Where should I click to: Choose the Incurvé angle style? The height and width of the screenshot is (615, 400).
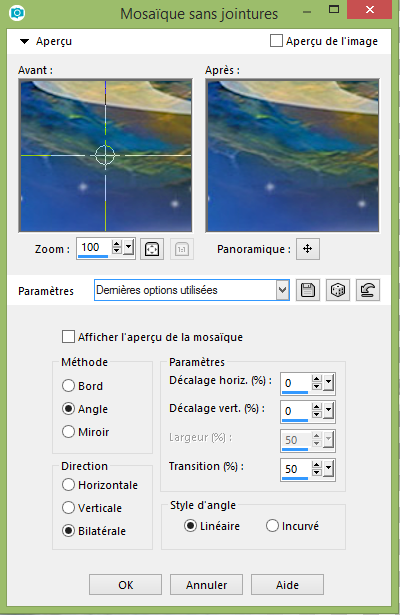272,526
